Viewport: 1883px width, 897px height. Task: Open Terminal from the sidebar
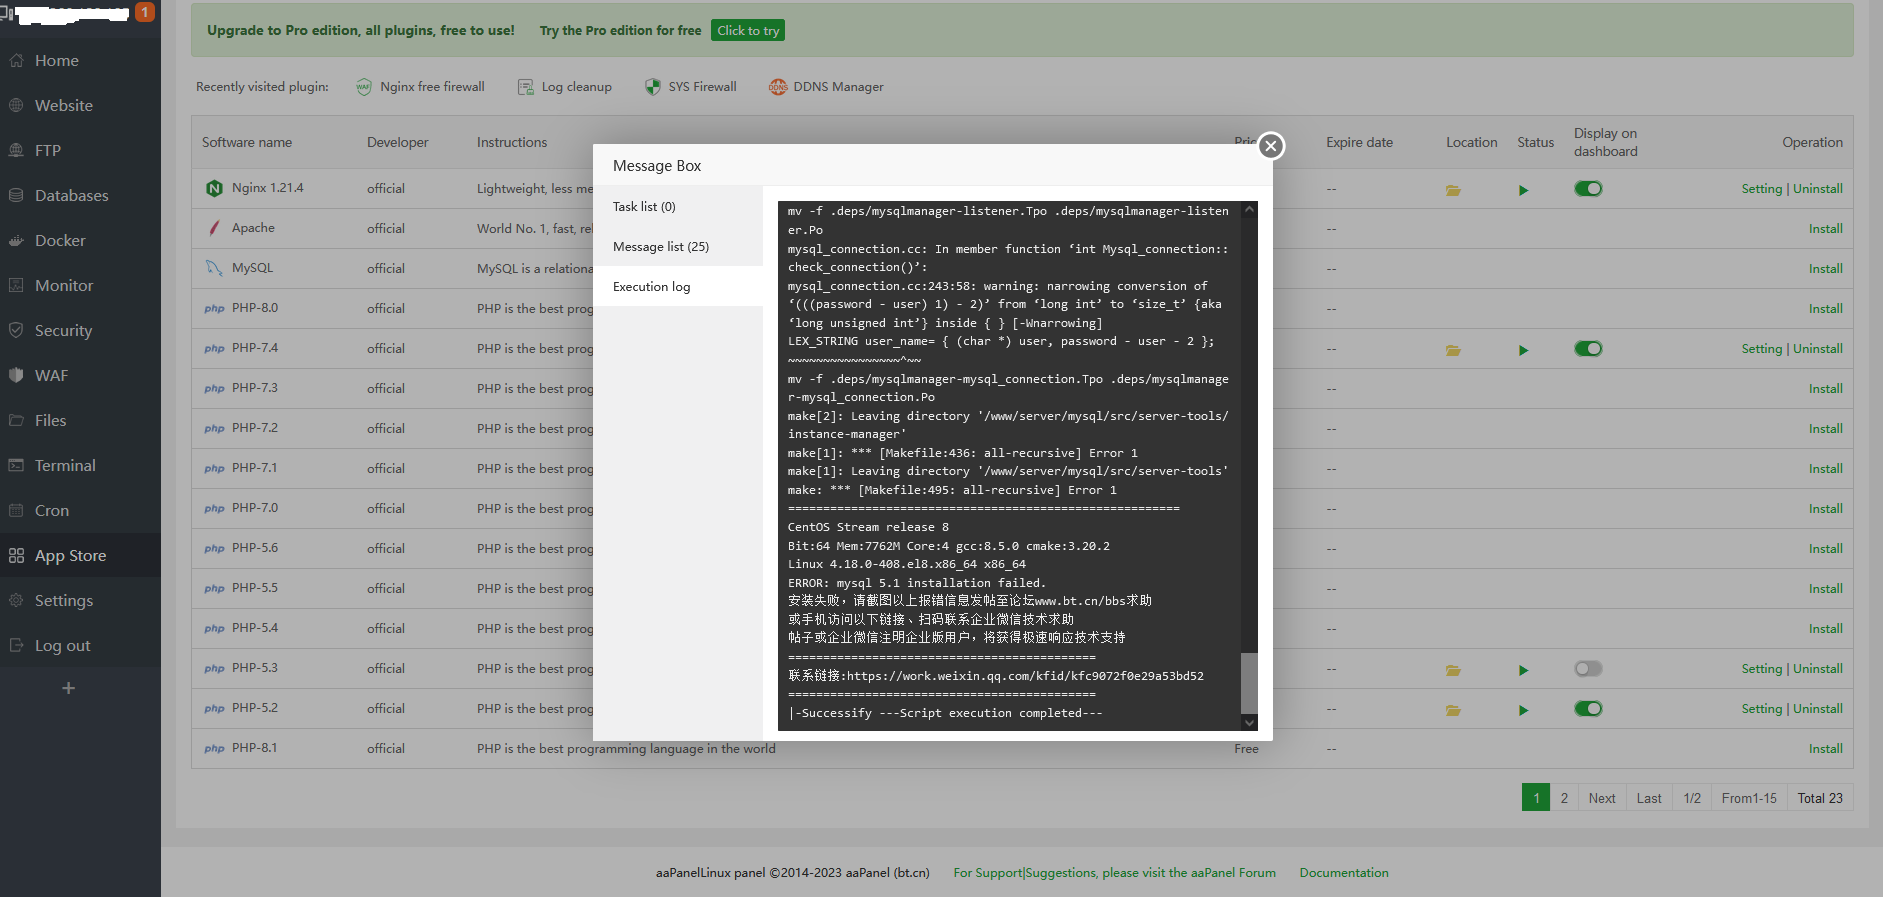coord(65,466)
